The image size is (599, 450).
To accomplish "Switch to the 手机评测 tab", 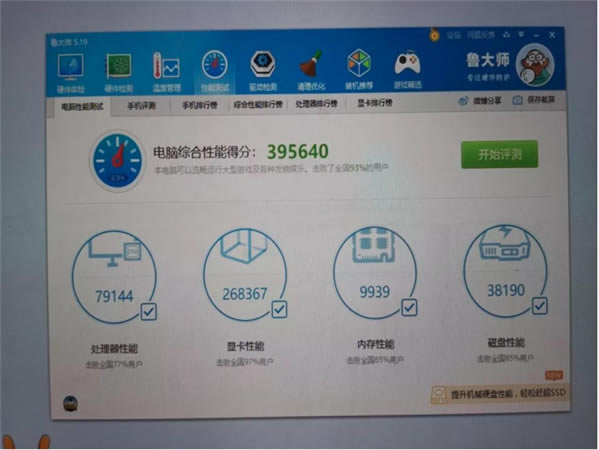I will coord(141,106).
